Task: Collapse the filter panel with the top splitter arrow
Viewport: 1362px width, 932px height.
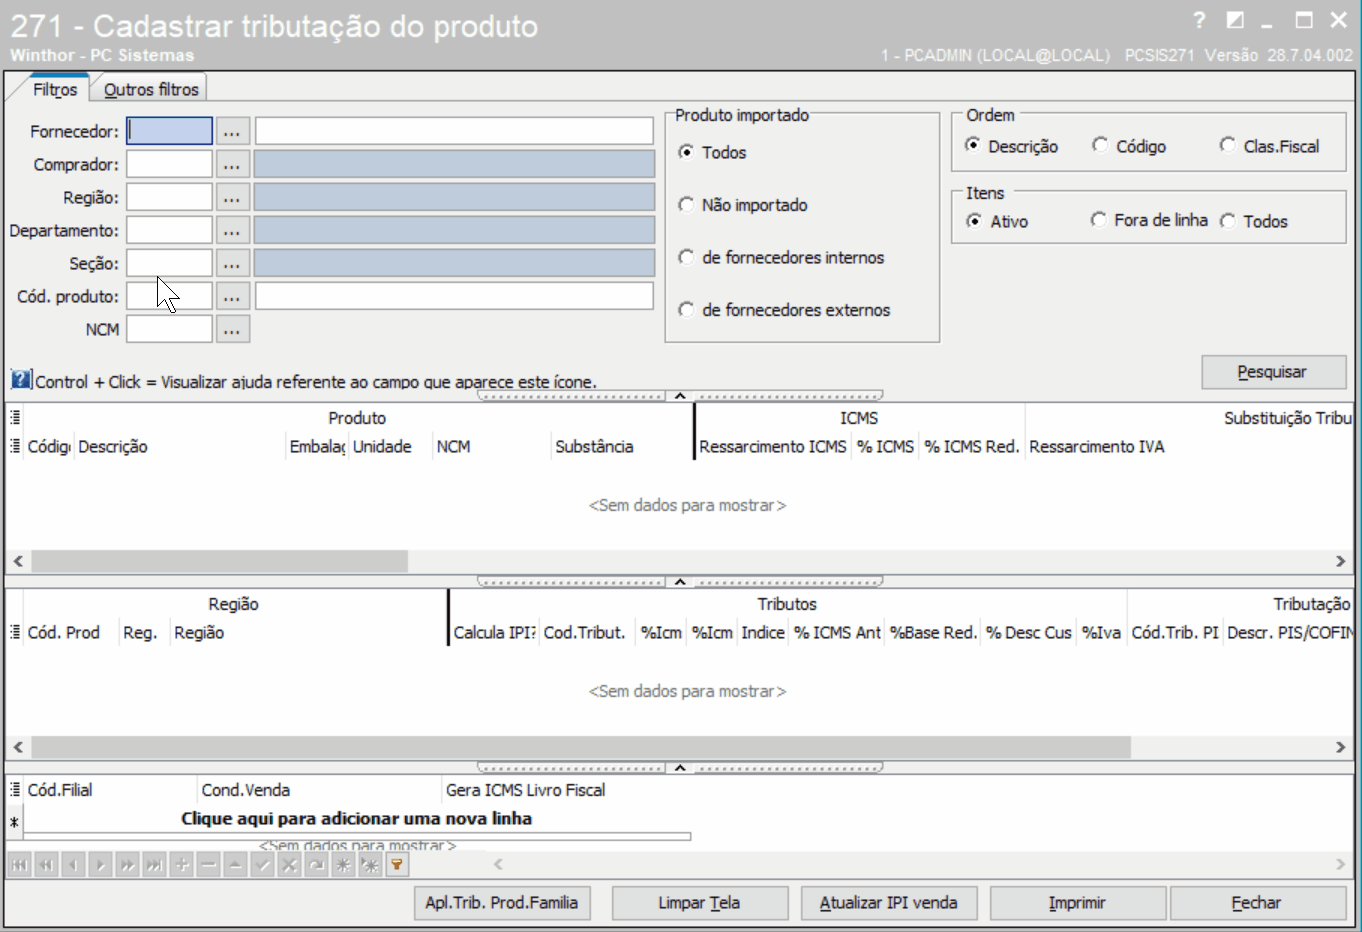Action: point(680,396)
